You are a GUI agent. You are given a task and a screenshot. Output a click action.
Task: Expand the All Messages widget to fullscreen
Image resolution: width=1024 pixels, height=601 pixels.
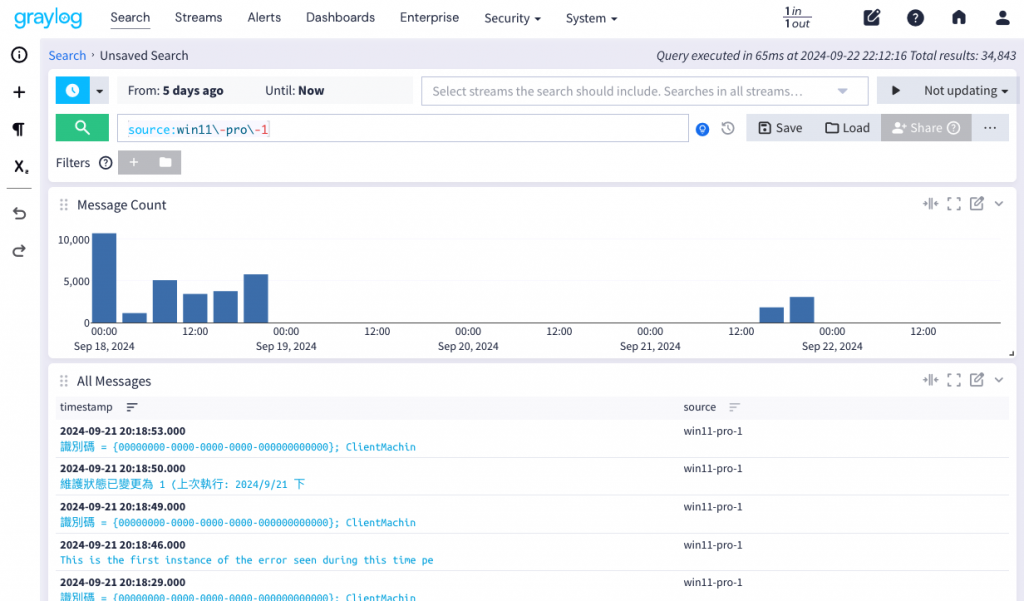[x=953, y=380]
